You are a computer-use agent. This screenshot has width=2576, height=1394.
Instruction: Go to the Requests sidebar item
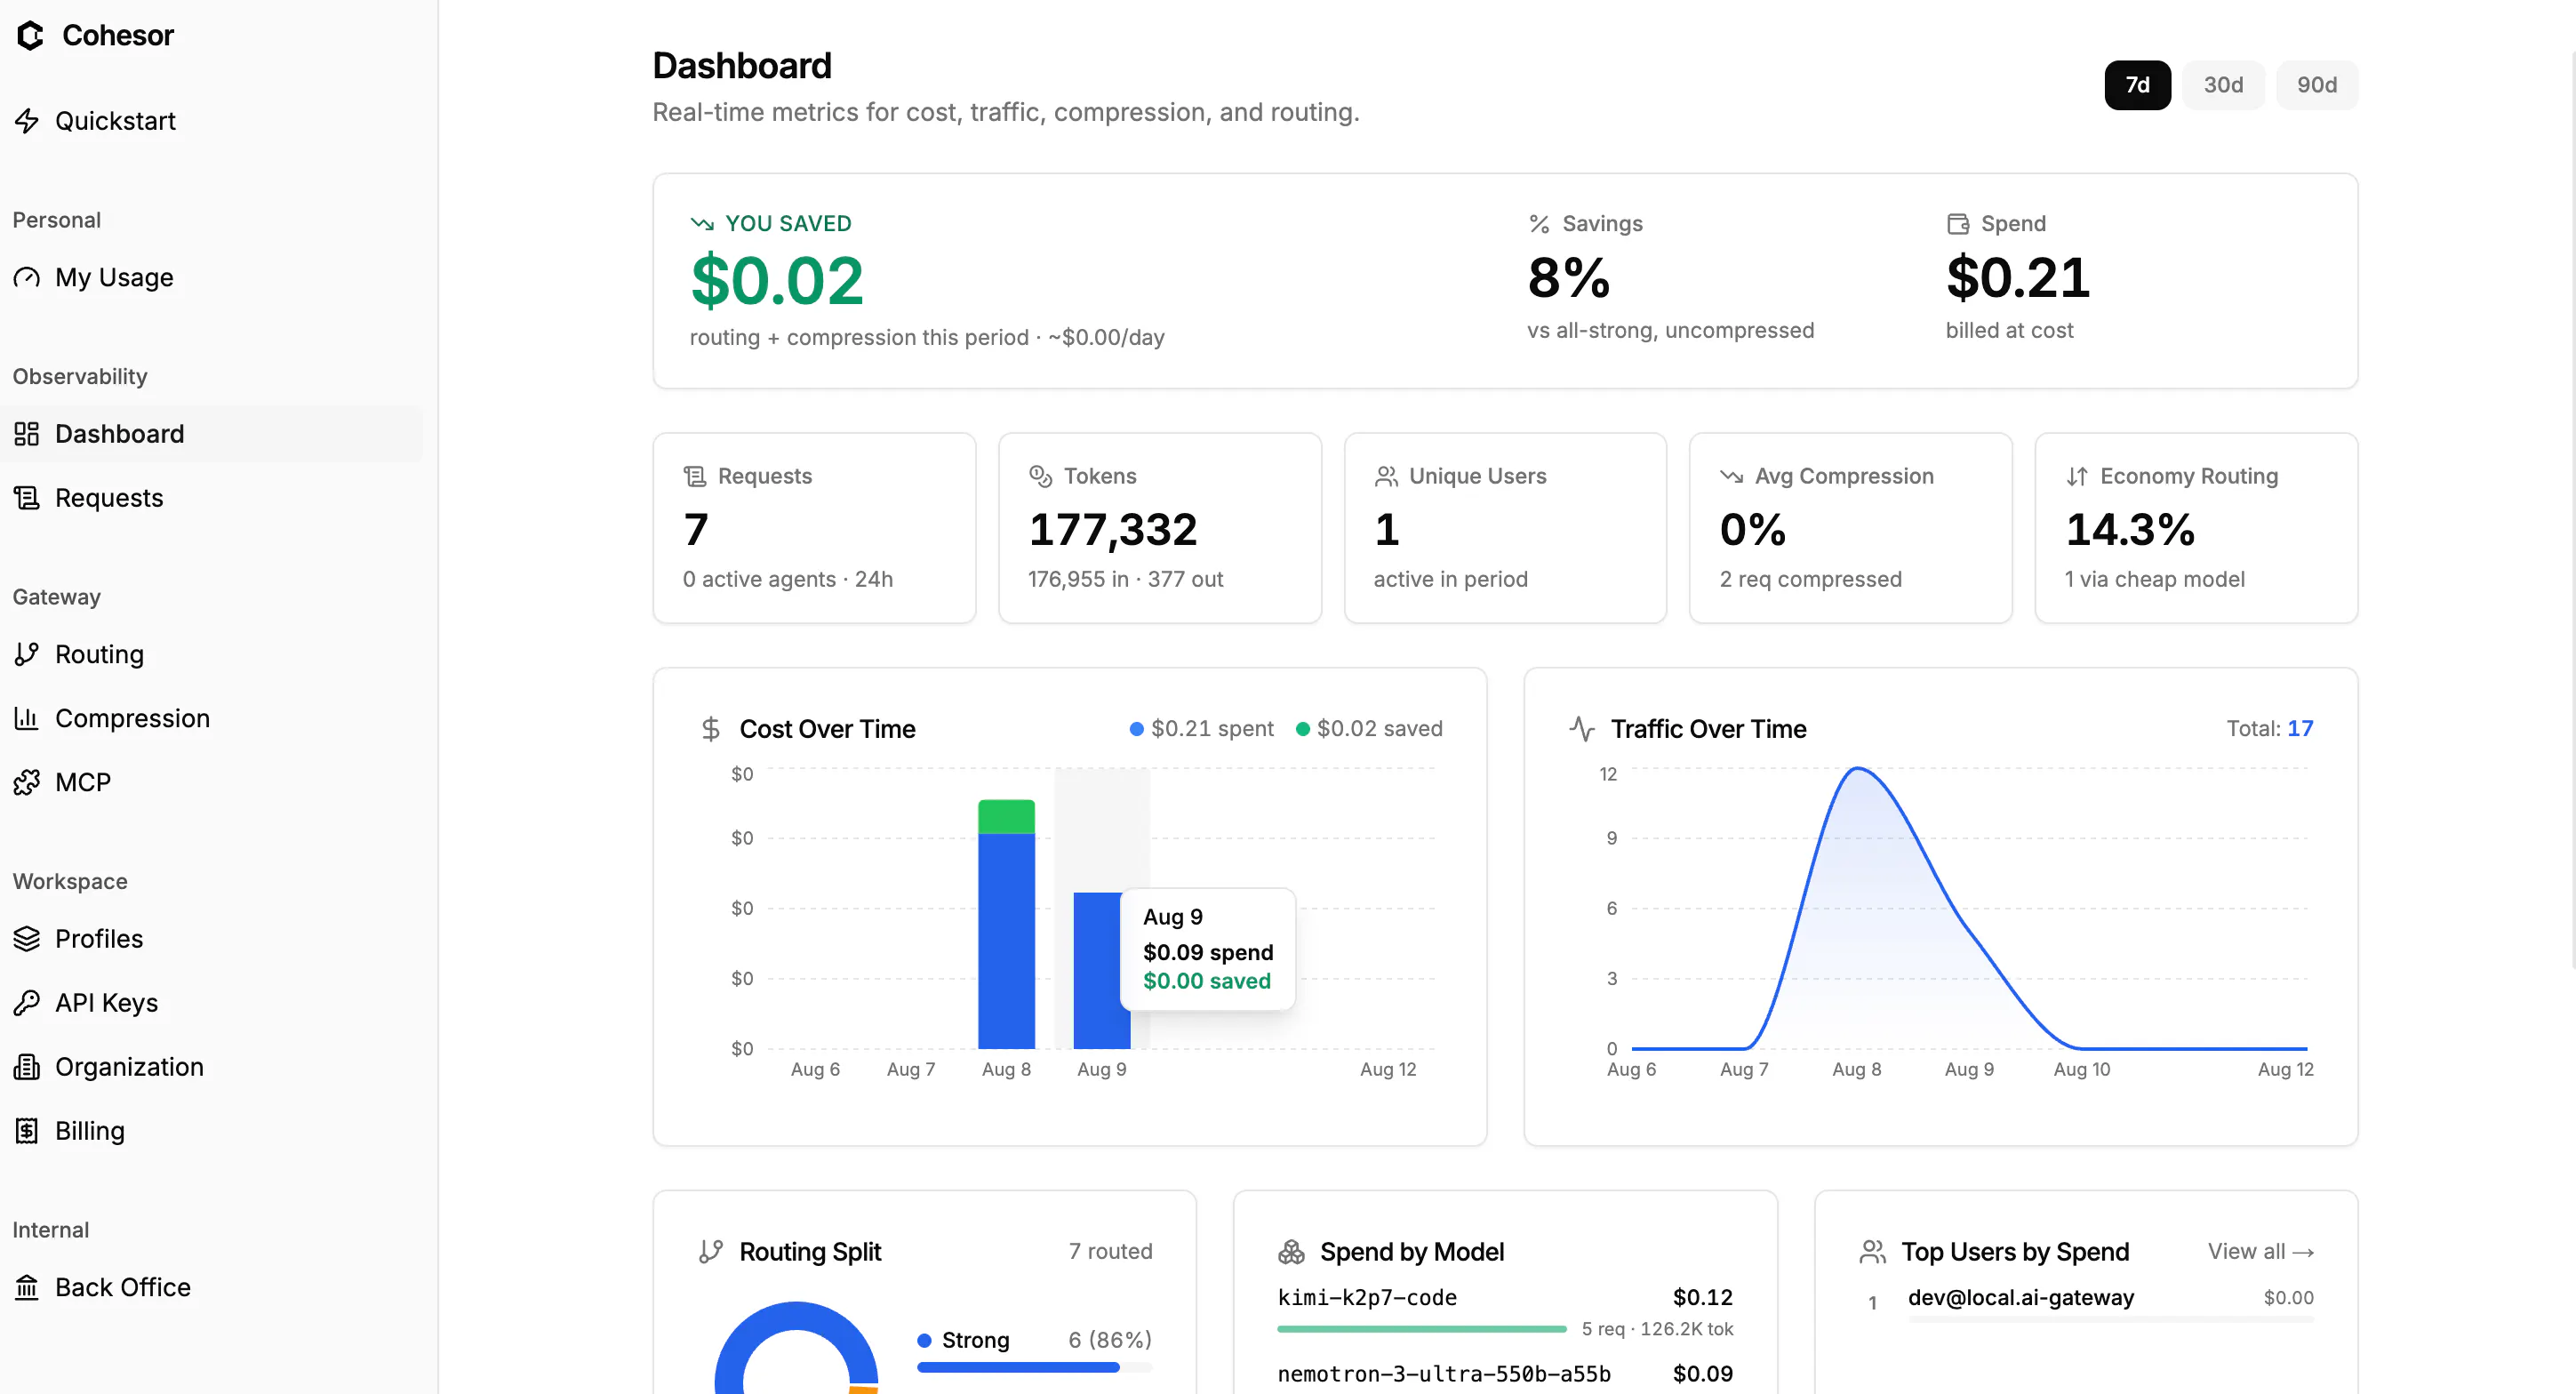click(211, 498)
